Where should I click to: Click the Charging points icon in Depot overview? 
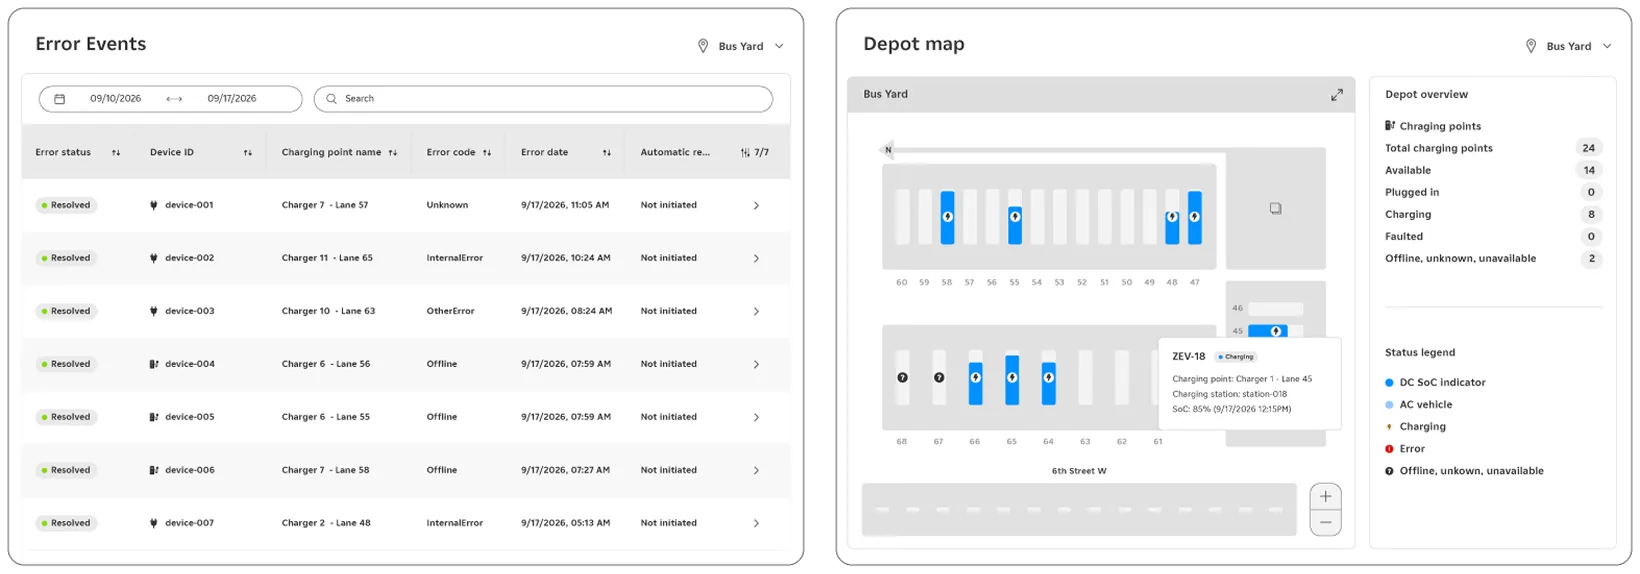coord(1390,126)
